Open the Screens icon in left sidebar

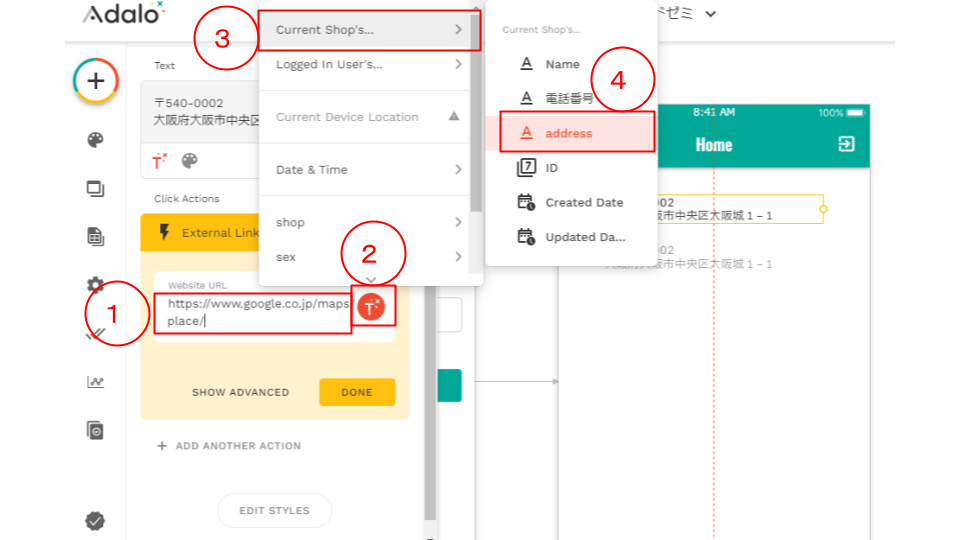tap(96, 189)
